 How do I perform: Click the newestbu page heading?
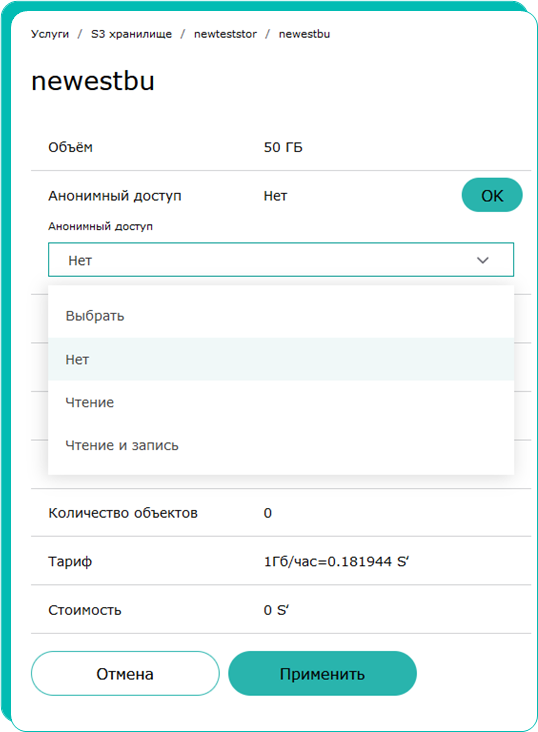click(92, 81)
